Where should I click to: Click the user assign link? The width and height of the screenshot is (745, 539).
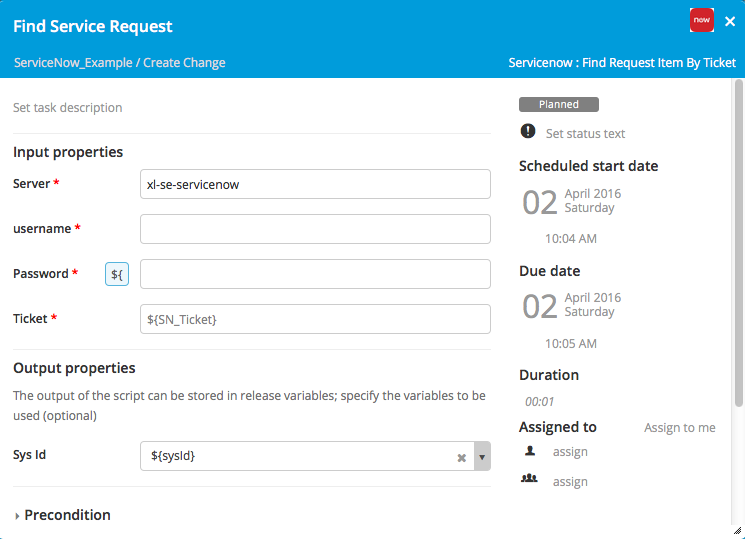570,452
